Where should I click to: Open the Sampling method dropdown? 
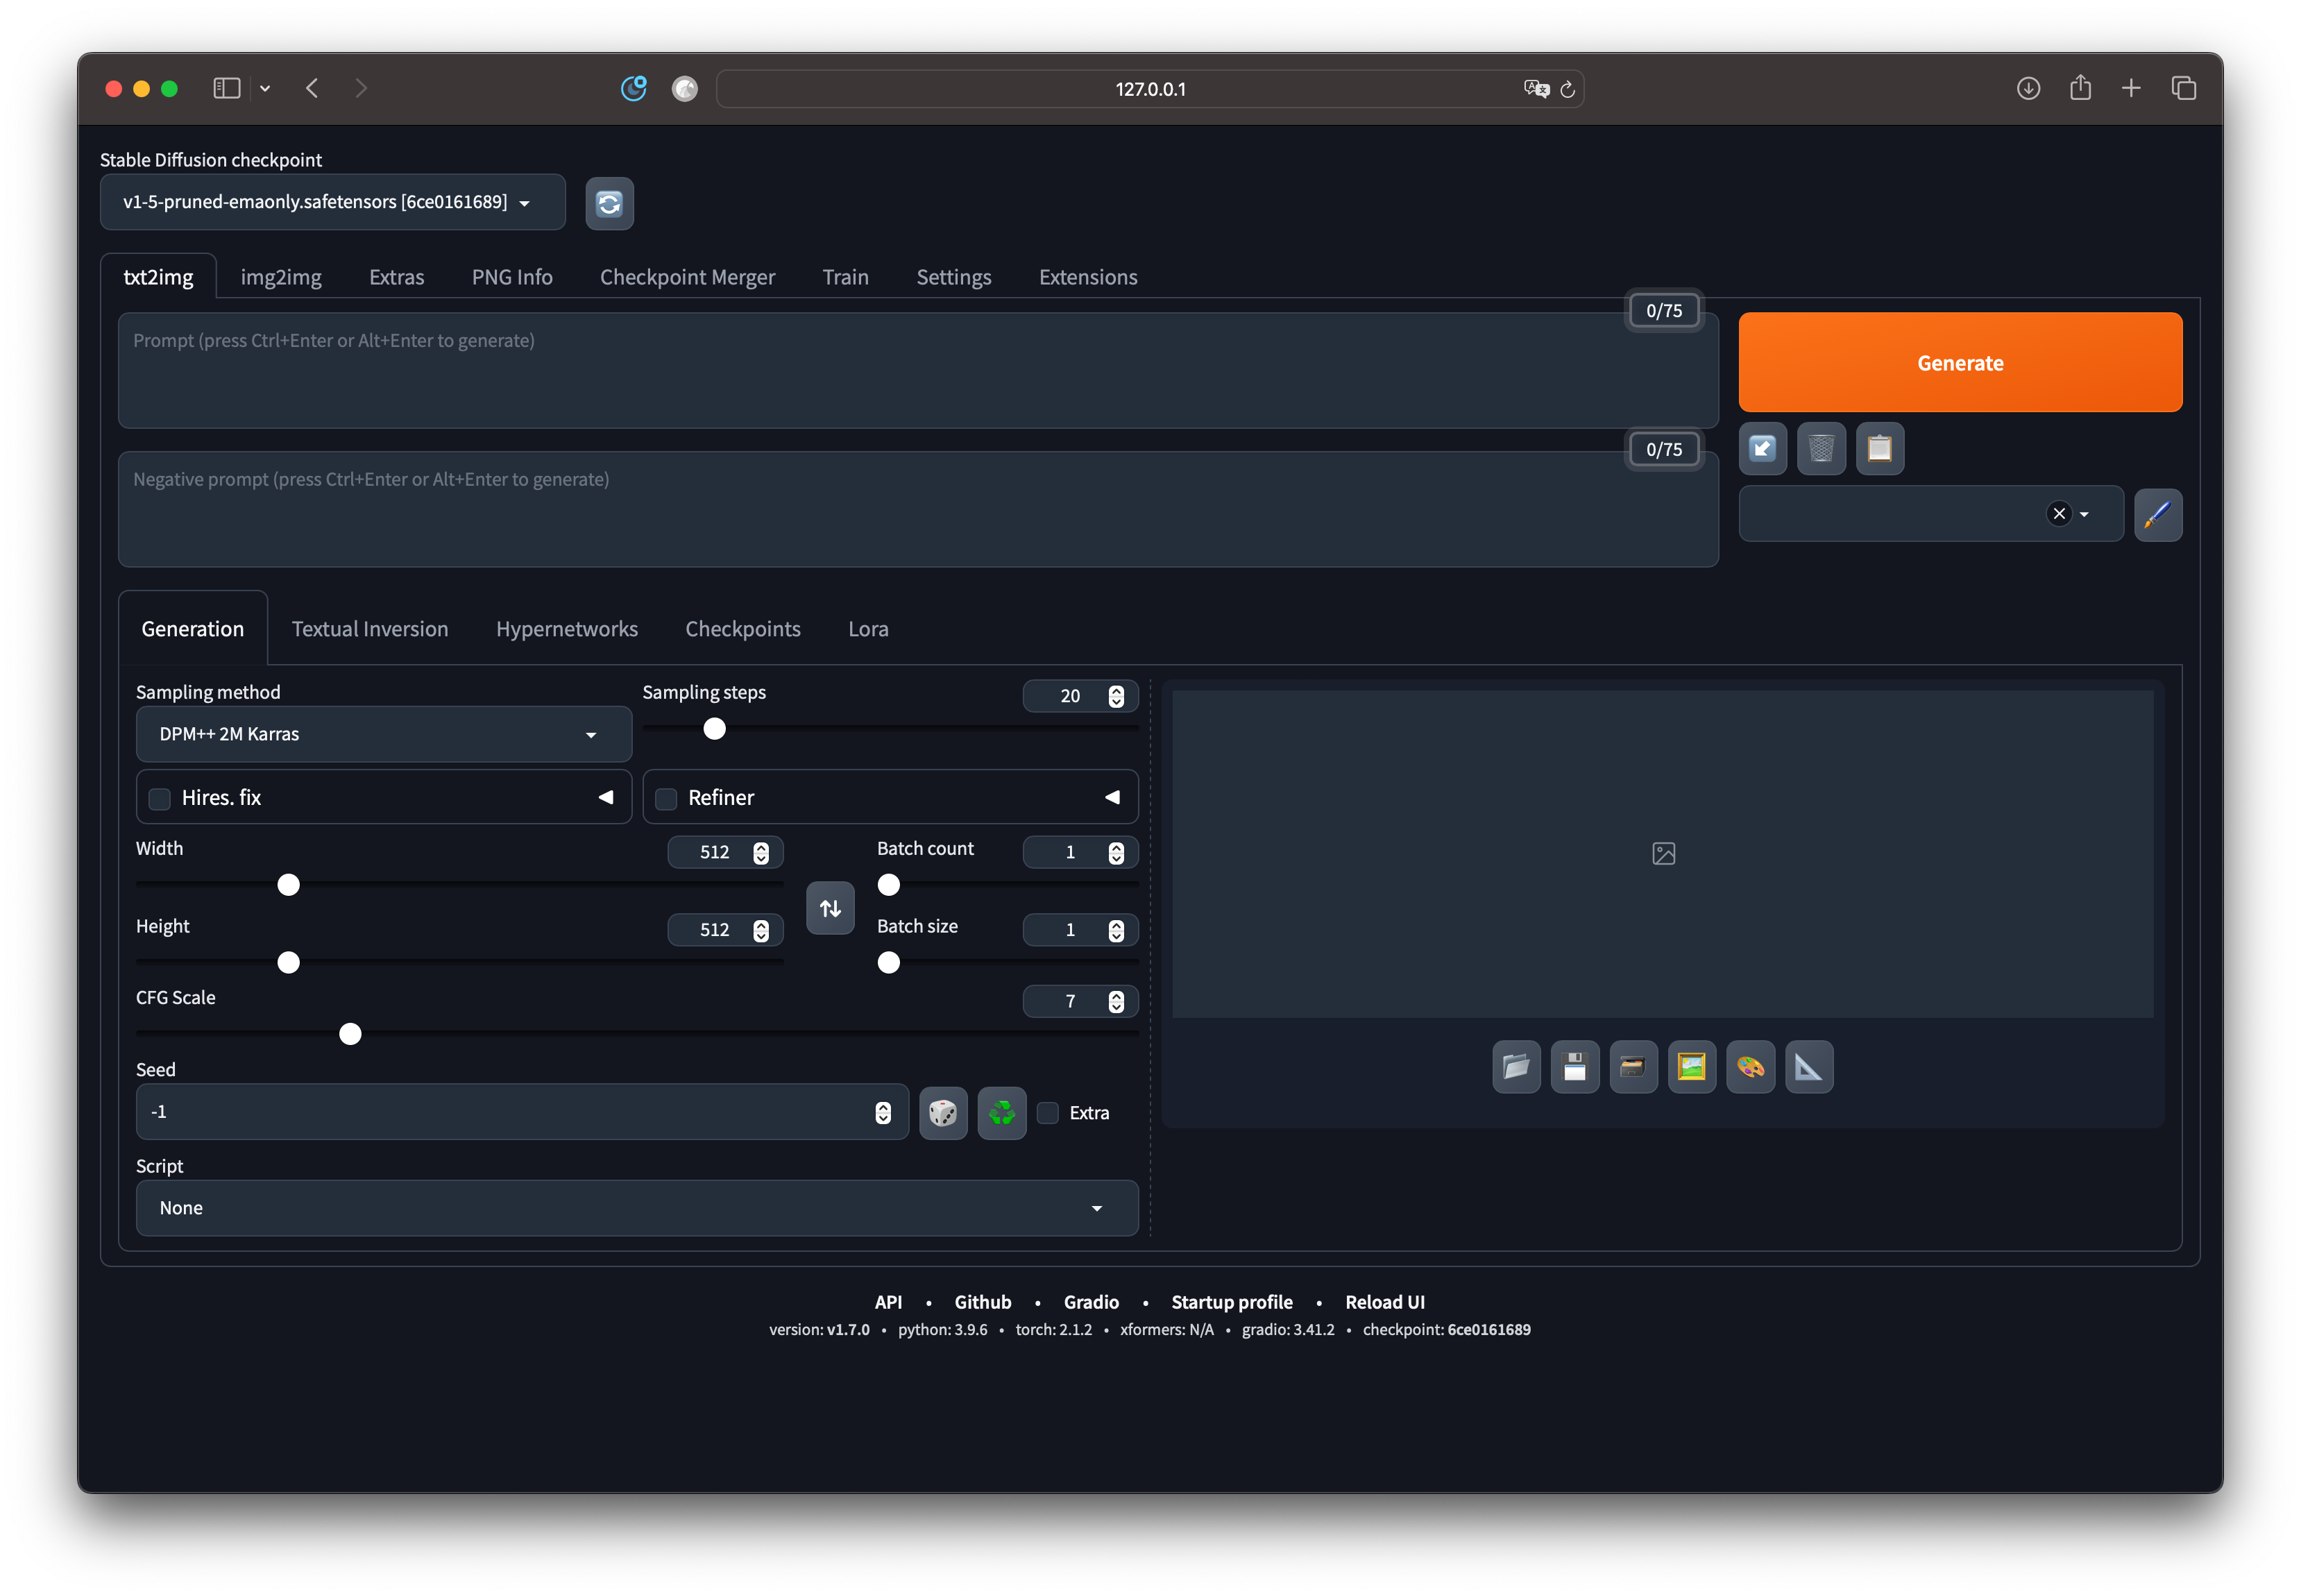[x=383, y=734]
